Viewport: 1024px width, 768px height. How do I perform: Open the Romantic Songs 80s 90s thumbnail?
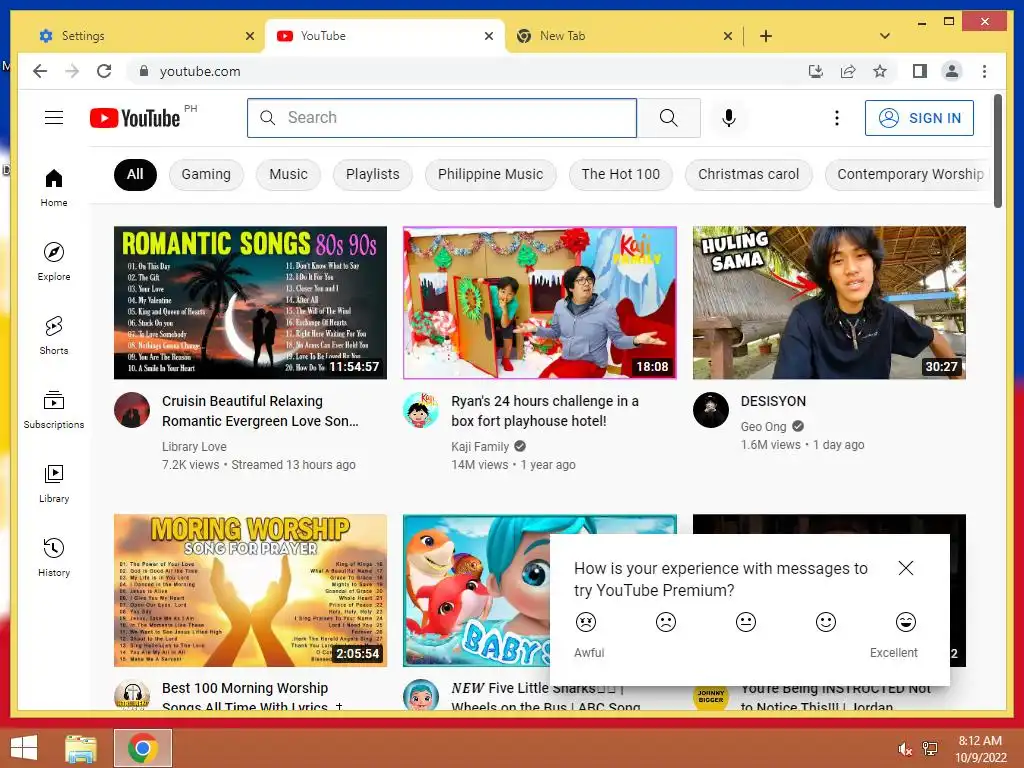(250, 302)
